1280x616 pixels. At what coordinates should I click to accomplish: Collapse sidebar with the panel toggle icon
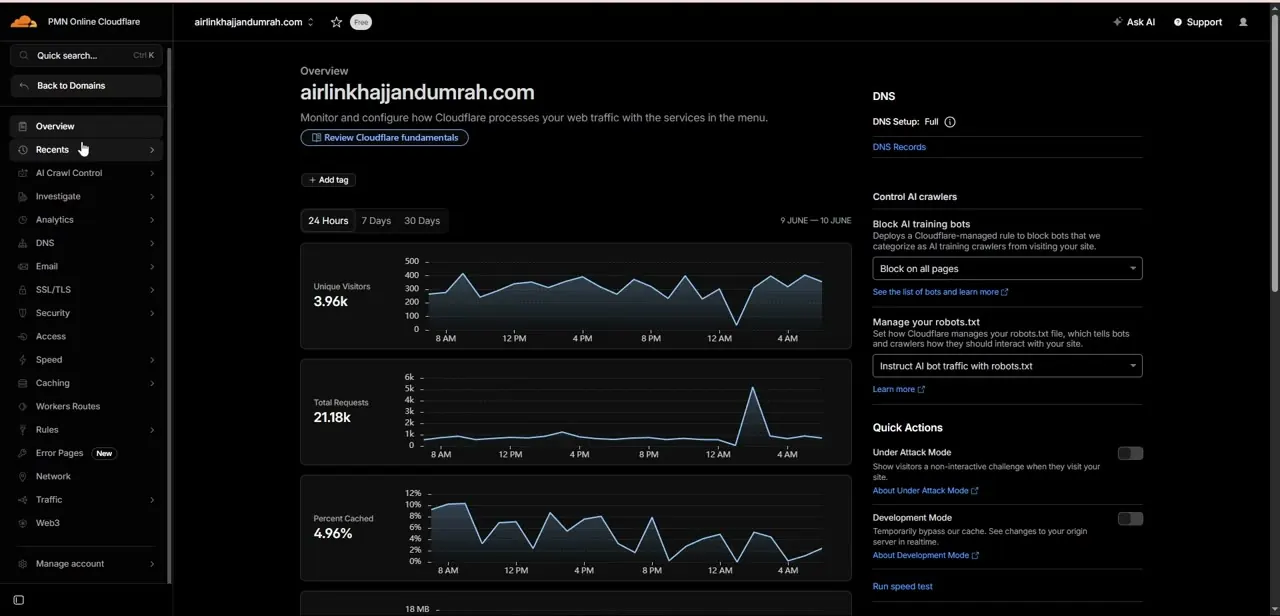[18, 600]
